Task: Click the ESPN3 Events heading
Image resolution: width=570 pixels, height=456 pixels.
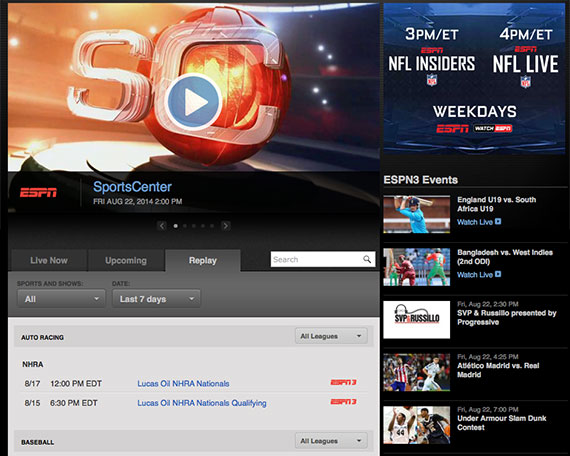Action: click(421, 180)
